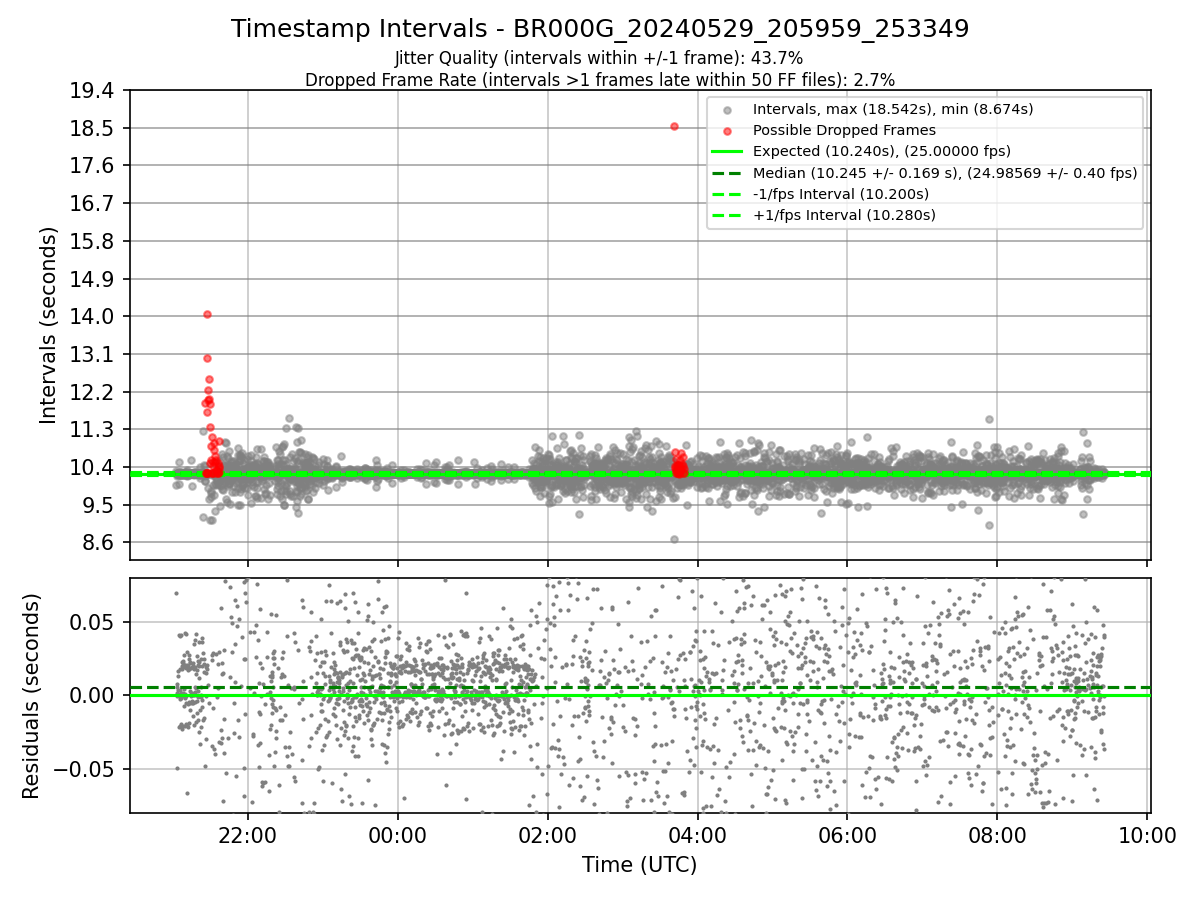Click the gray dot marker in the legend

pos(727,110)
